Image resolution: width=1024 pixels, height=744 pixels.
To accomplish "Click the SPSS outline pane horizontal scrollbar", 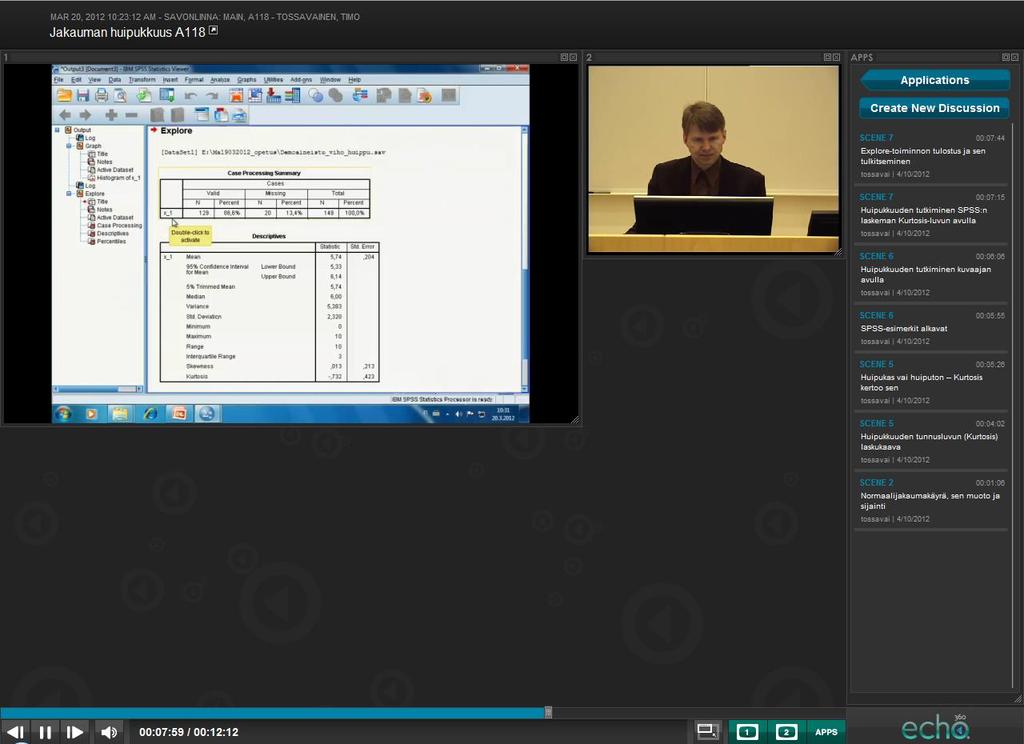I will tap(98, 389).
